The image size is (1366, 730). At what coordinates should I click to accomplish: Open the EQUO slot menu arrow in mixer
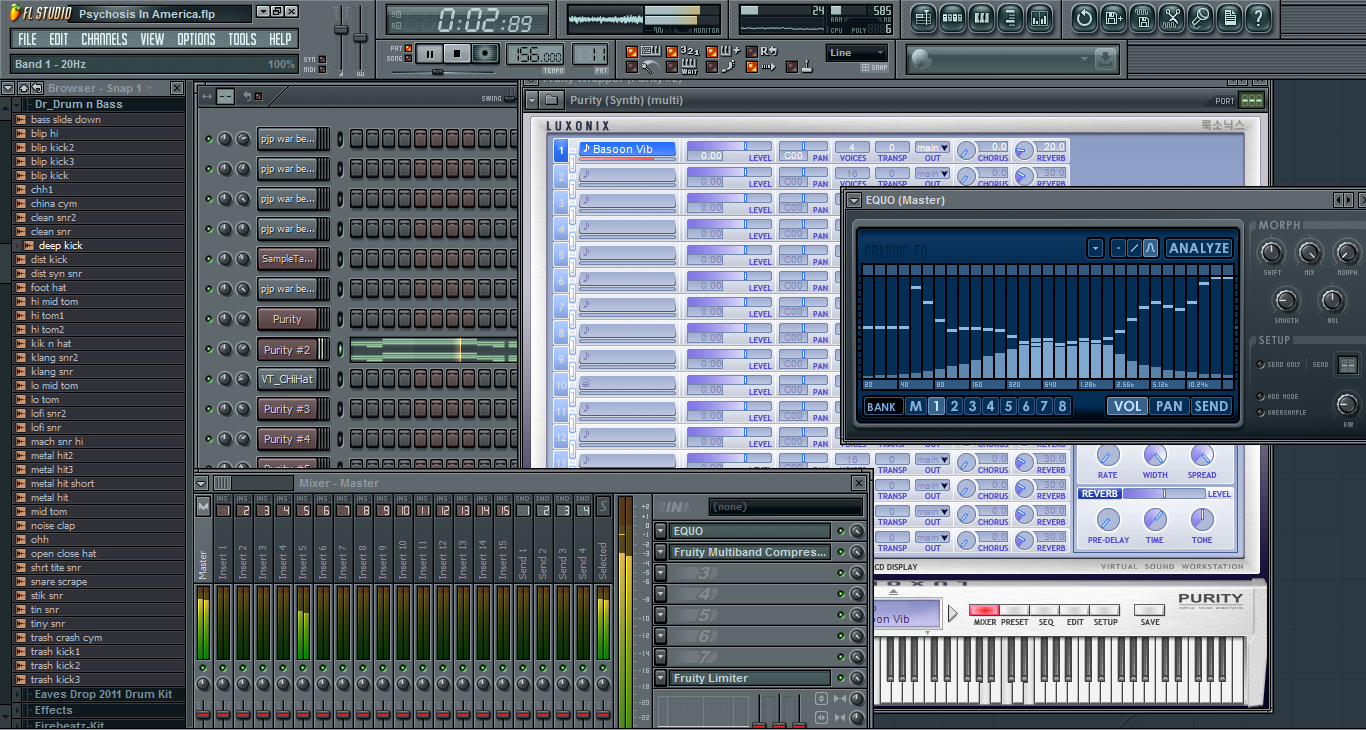[661, 531]
